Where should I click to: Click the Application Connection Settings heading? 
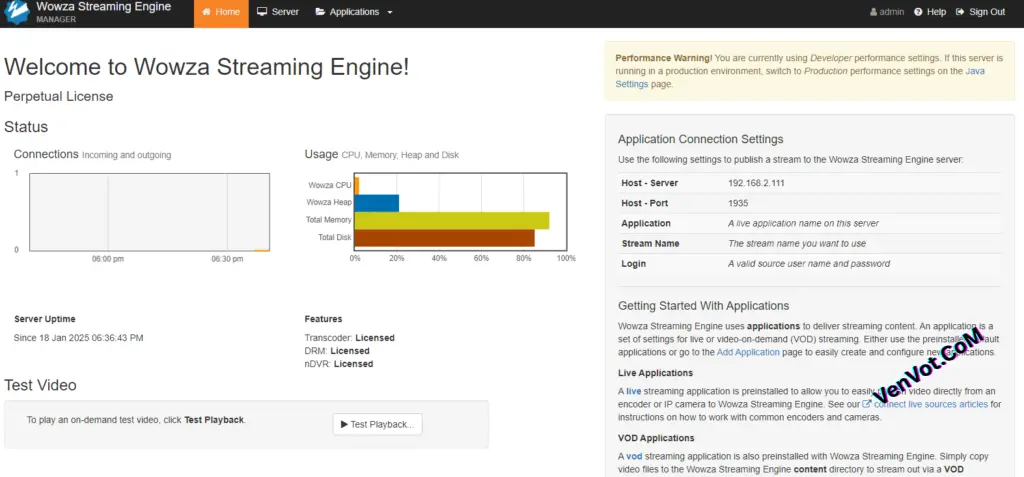click(x=701, y=139)
